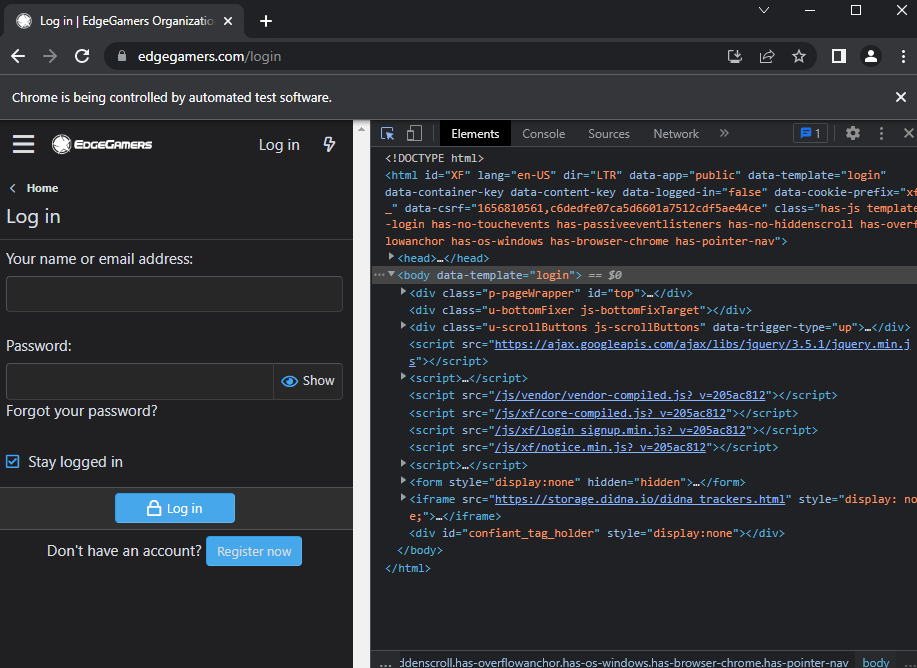Collapse the body data-template node

(x=391, y=274)
